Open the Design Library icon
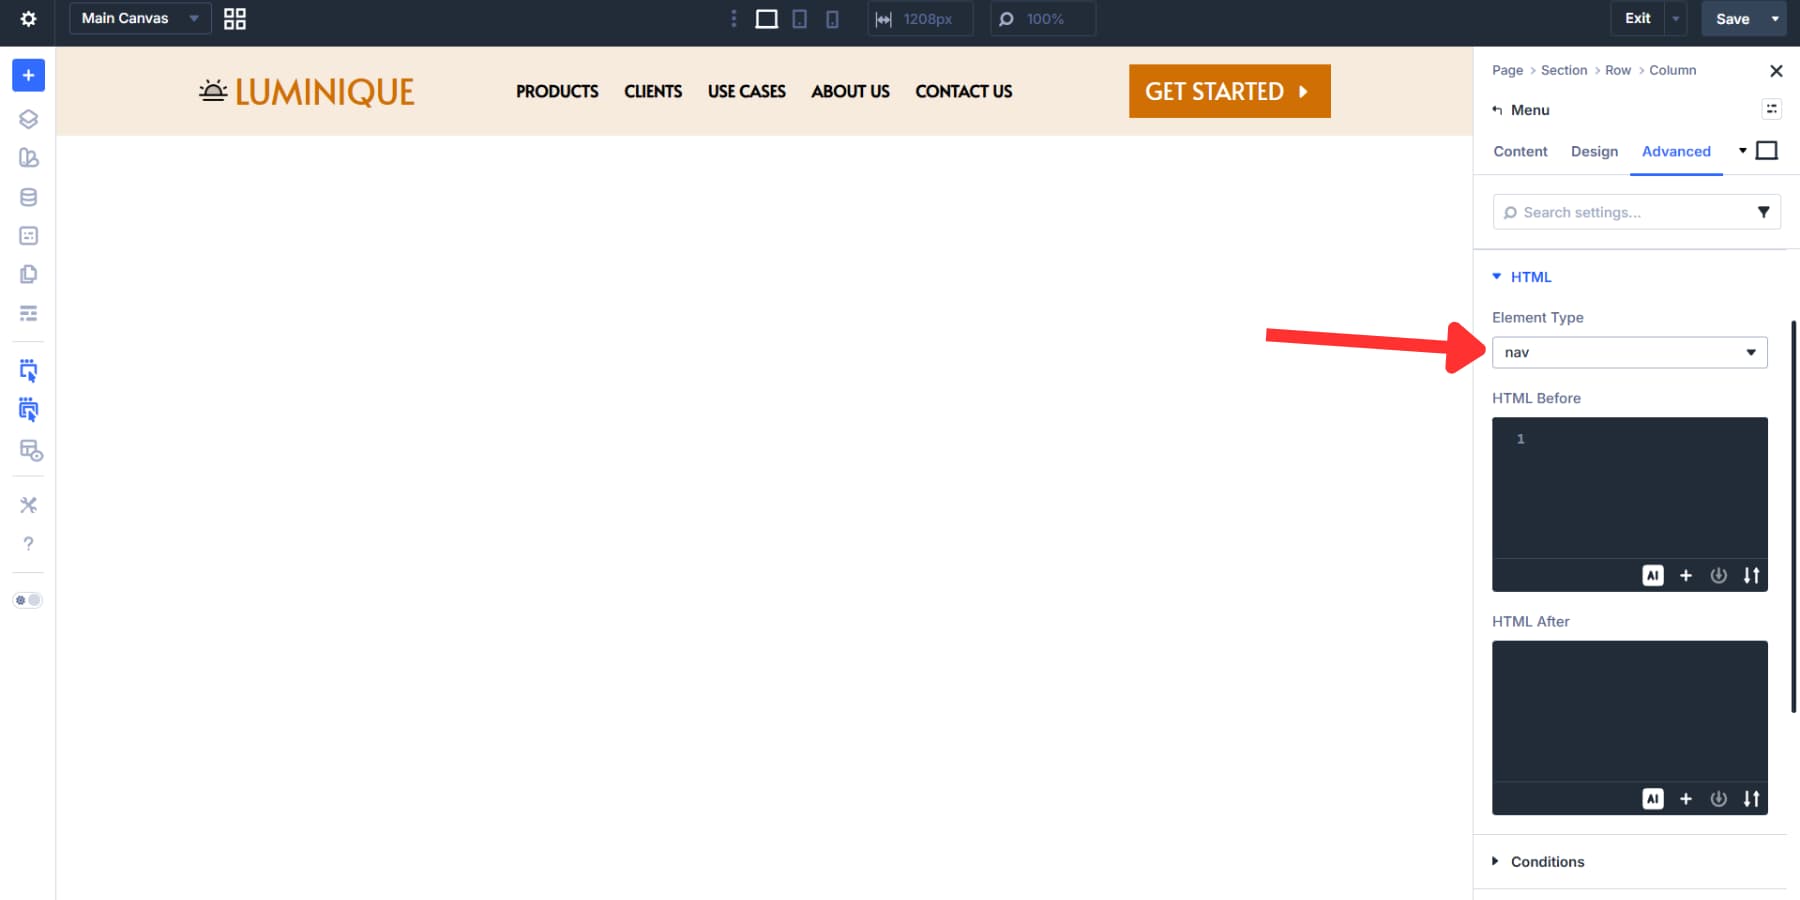Screen dimensions: 1800x900 coord(28,157)
